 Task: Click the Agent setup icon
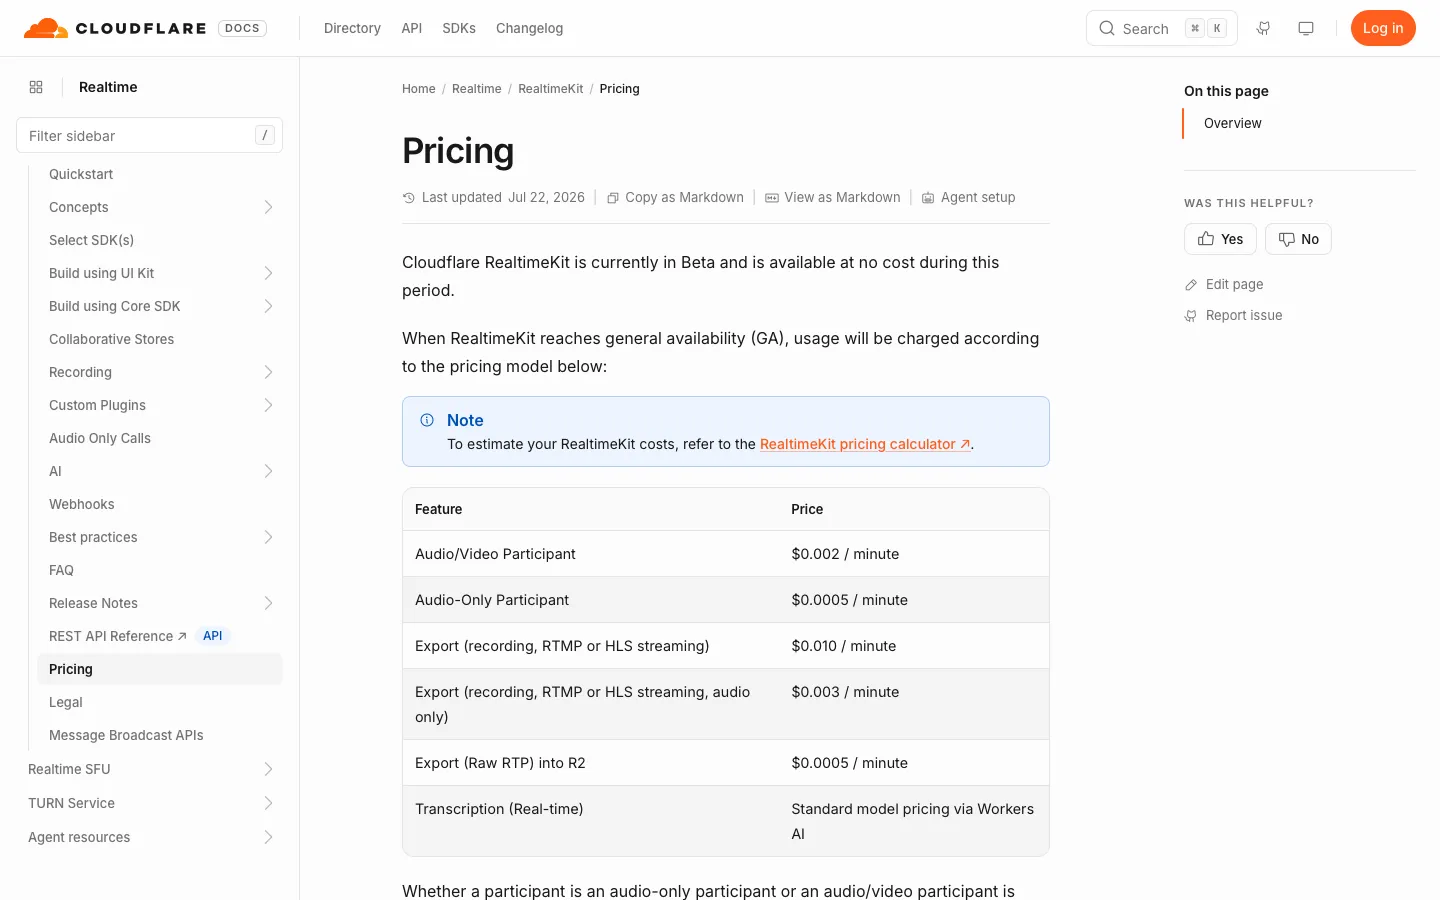928,198
